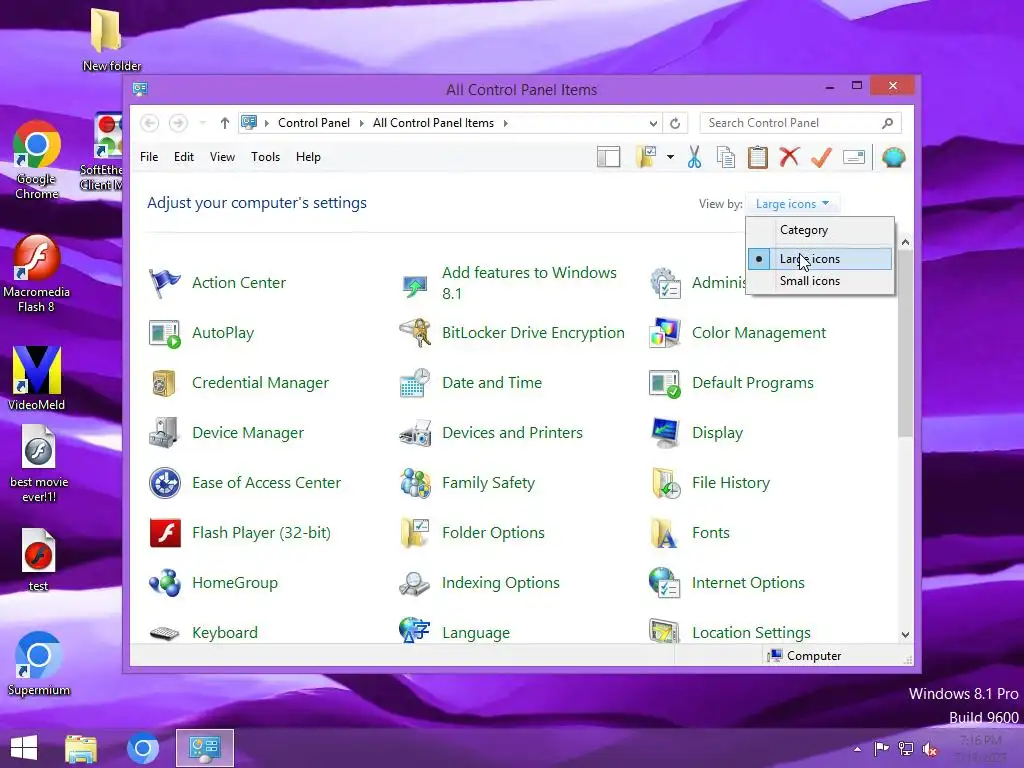Show hidden system tray icons arrow

click(x=857, y=749)
